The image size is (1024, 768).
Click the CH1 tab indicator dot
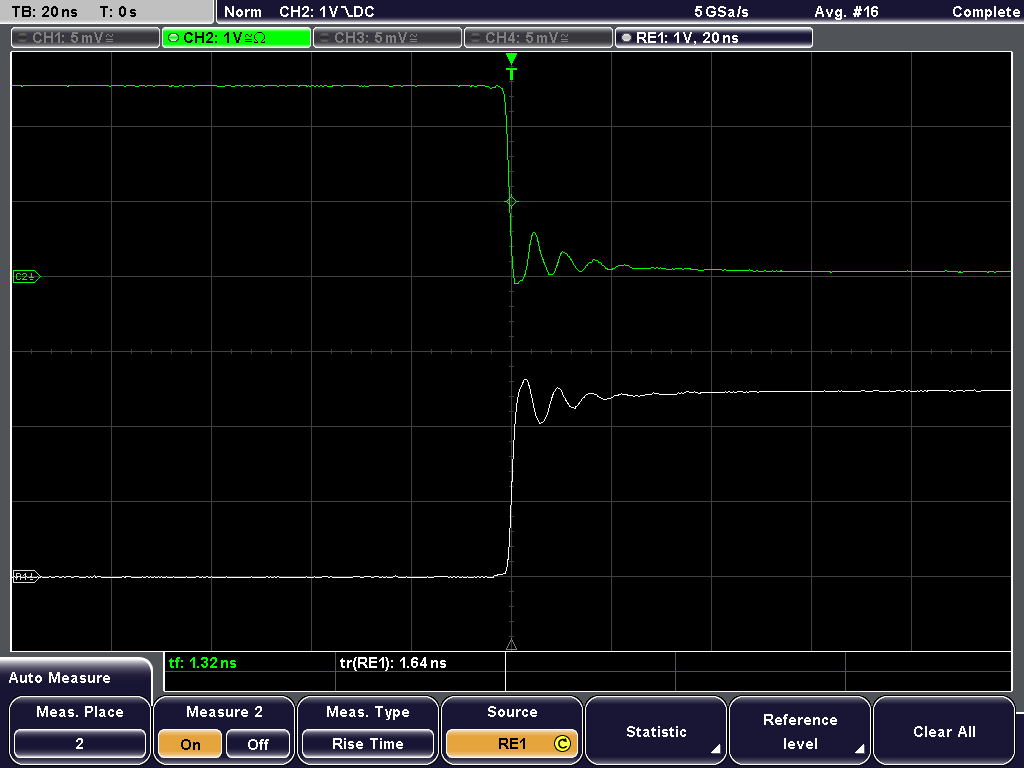(x=23, y=38)
